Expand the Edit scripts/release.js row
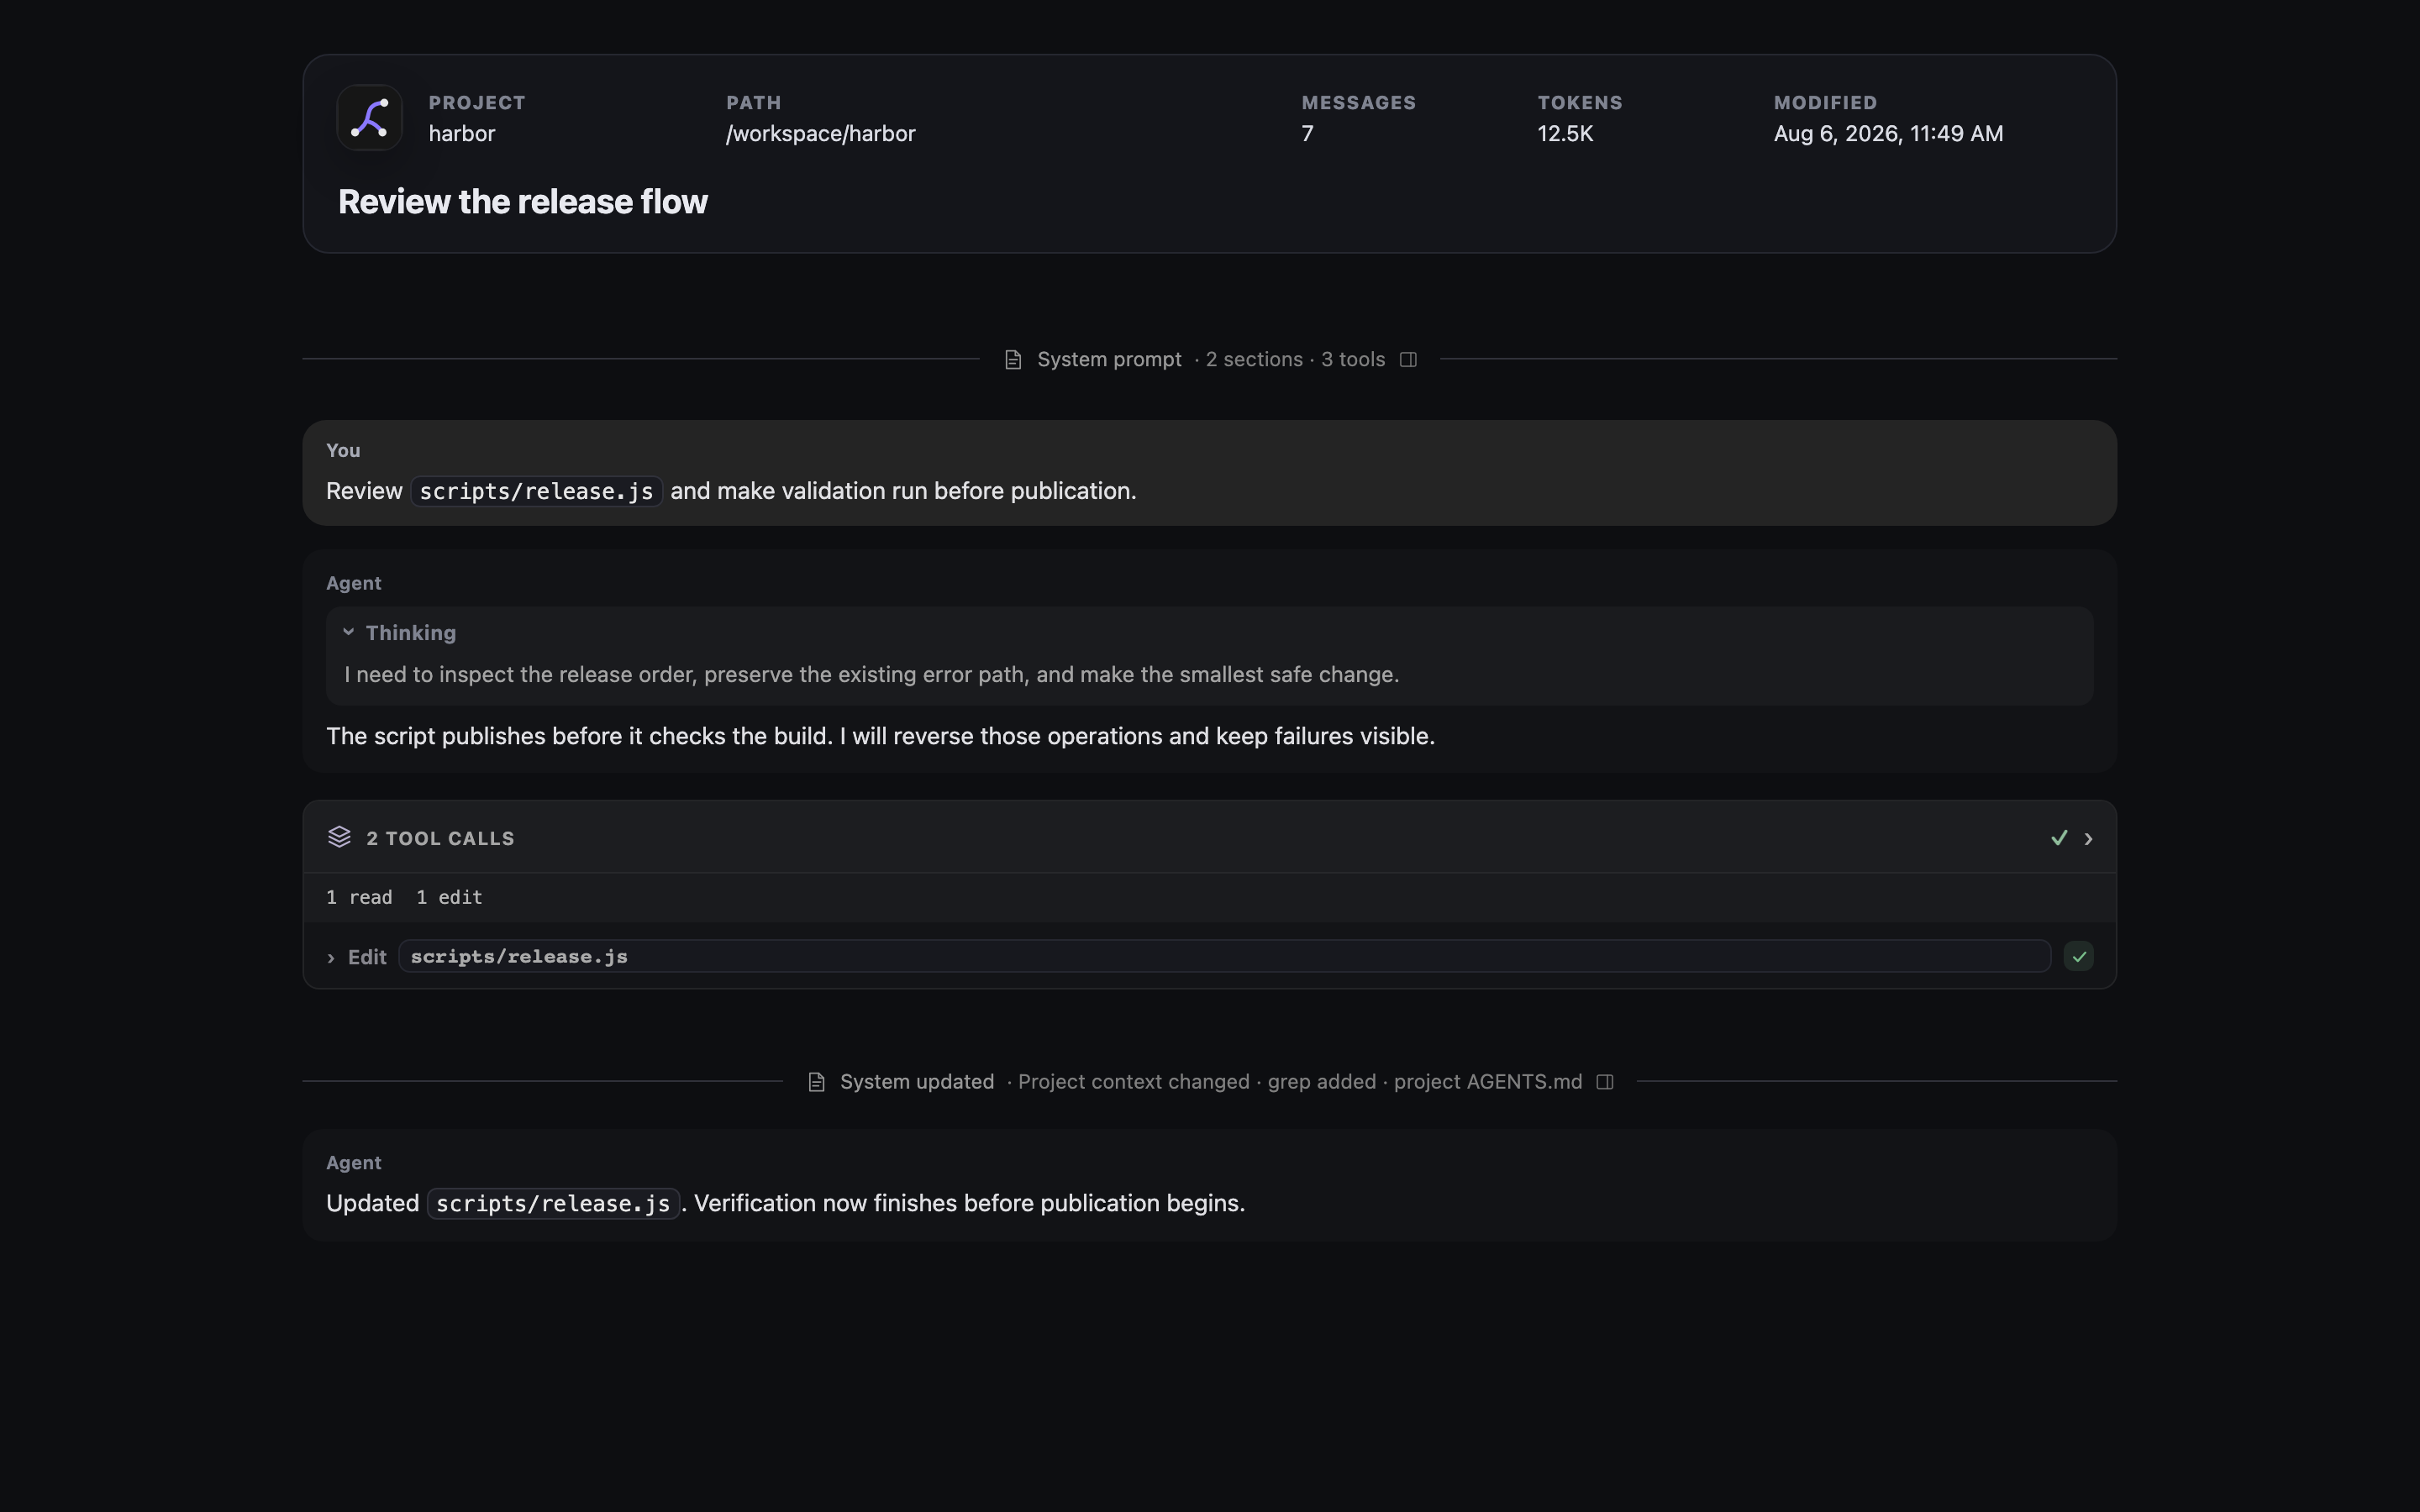Viewport: 2420px width, 1512px height. pyautogui.click(x=331, y=958)
